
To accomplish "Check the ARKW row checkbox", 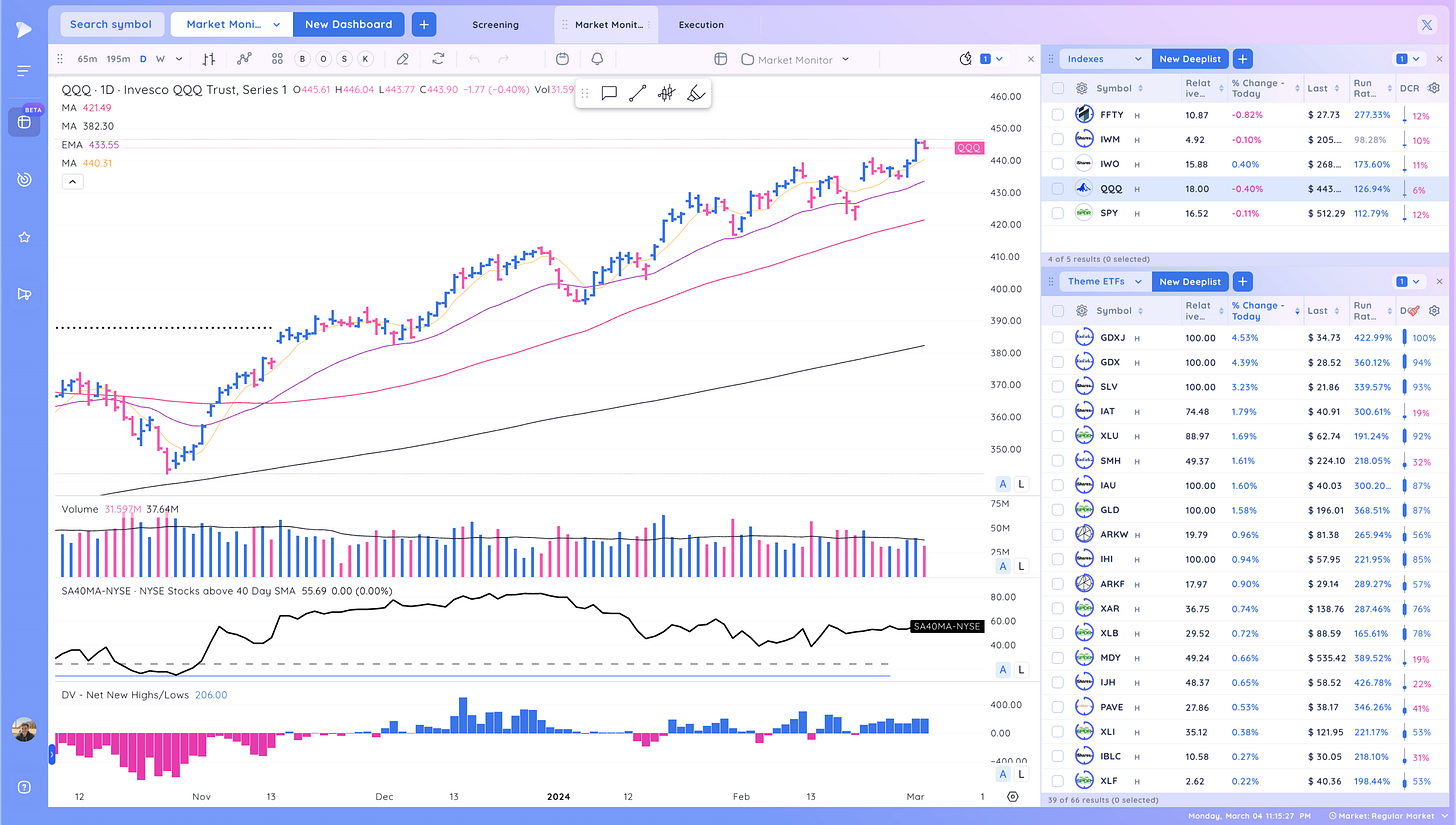I will 1058,534.
